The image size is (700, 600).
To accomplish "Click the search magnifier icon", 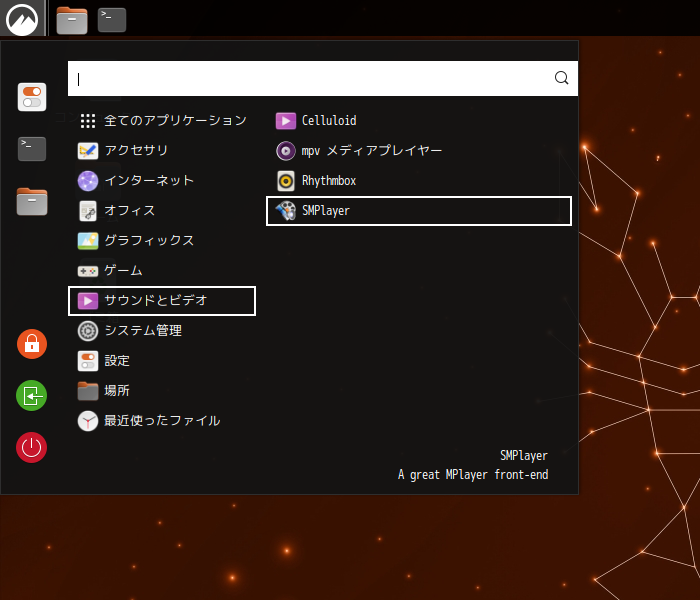I will click(x=561, y=78).
